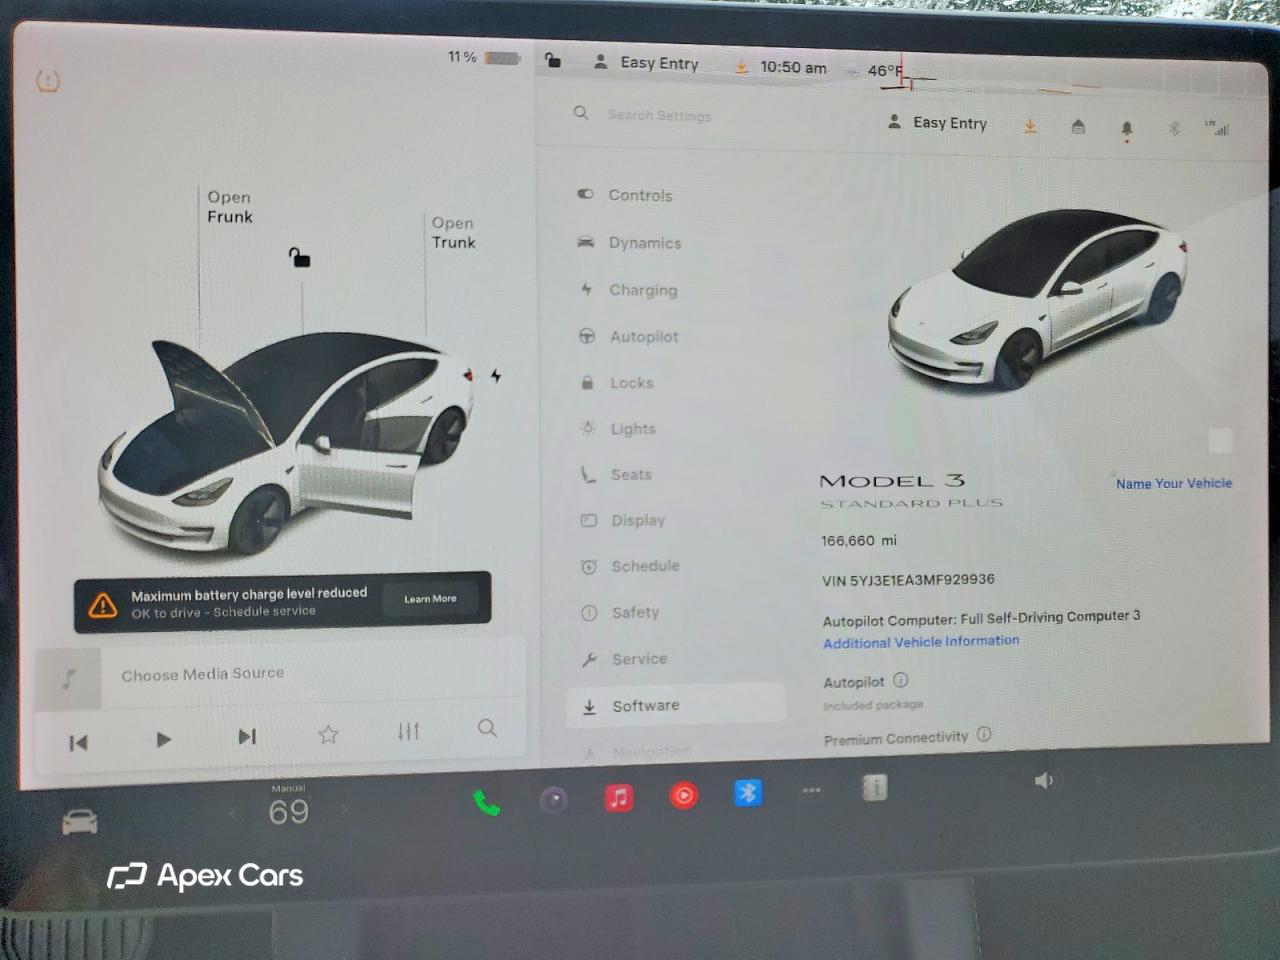This screenshot has width=1280, height=960.
Task: Open Easy Entry profile in the top status bar
Action: tap(646, 62)
